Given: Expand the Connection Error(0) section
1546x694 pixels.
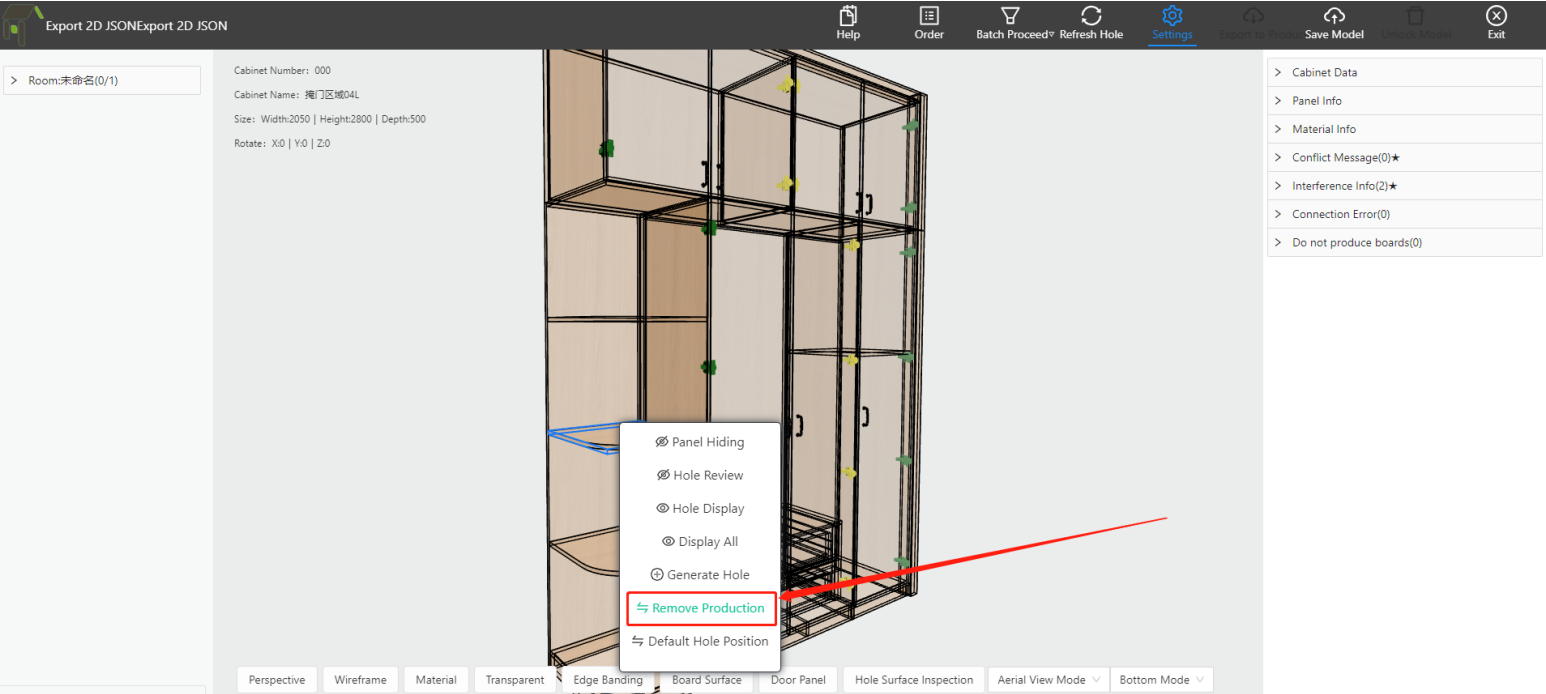Looking at the screenshot, I should pyautogui.click(x=1405, y=214).
